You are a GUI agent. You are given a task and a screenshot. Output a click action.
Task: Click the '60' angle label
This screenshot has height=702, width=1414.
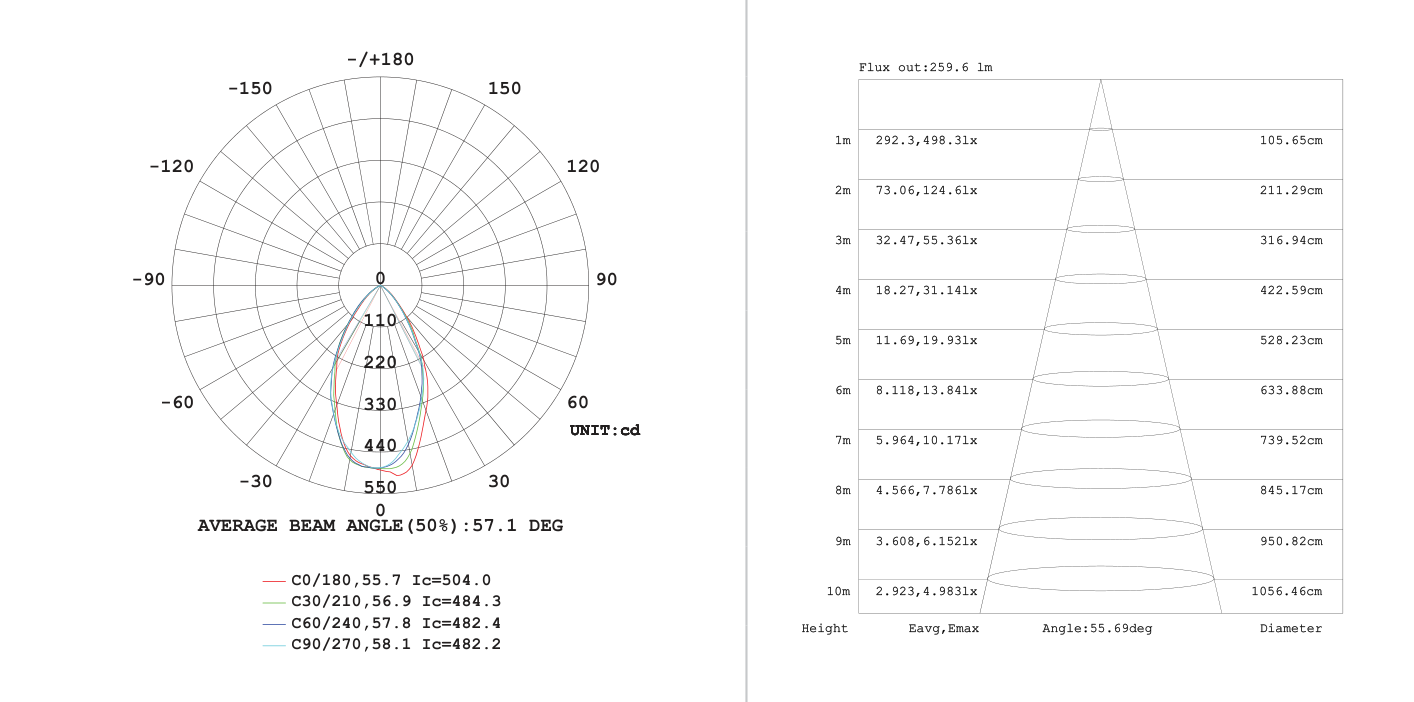coord(578,403)
